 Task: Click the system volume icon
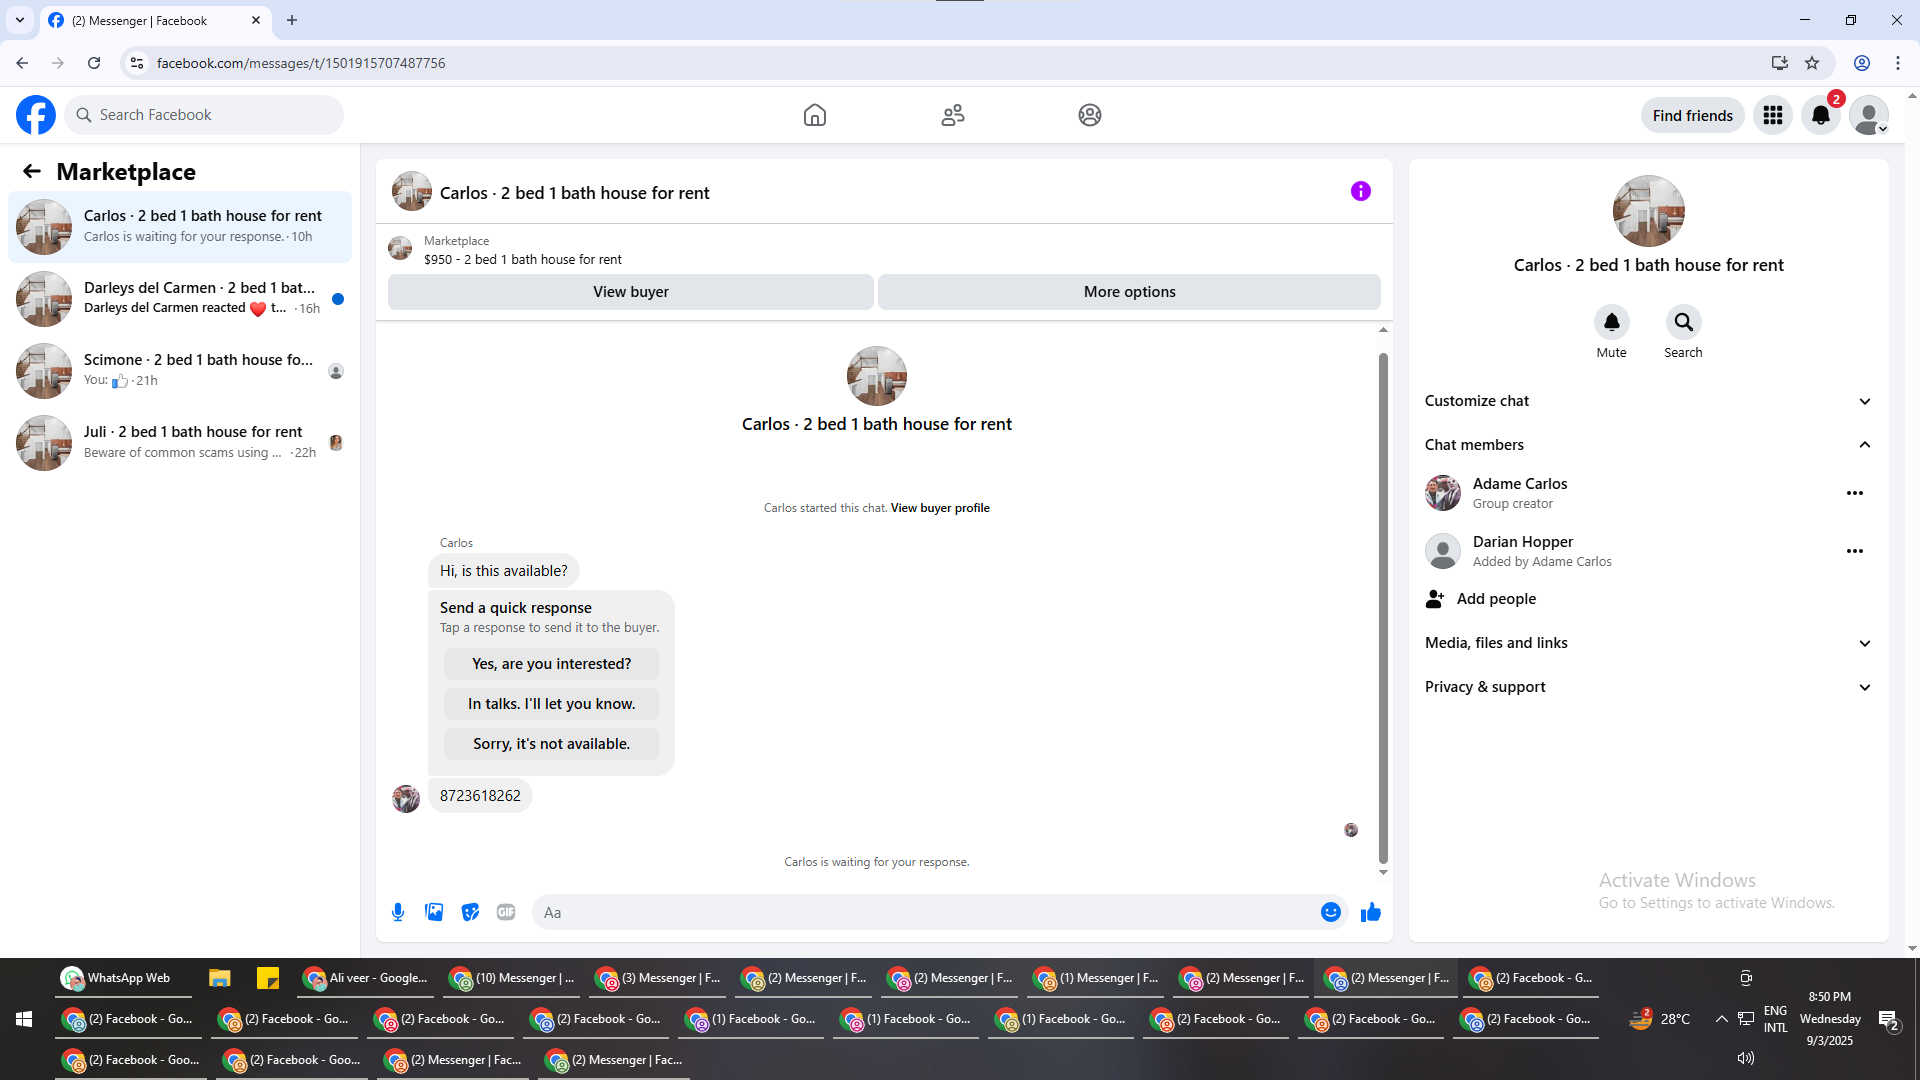pyautogui.click(x=1746, y=1058)
